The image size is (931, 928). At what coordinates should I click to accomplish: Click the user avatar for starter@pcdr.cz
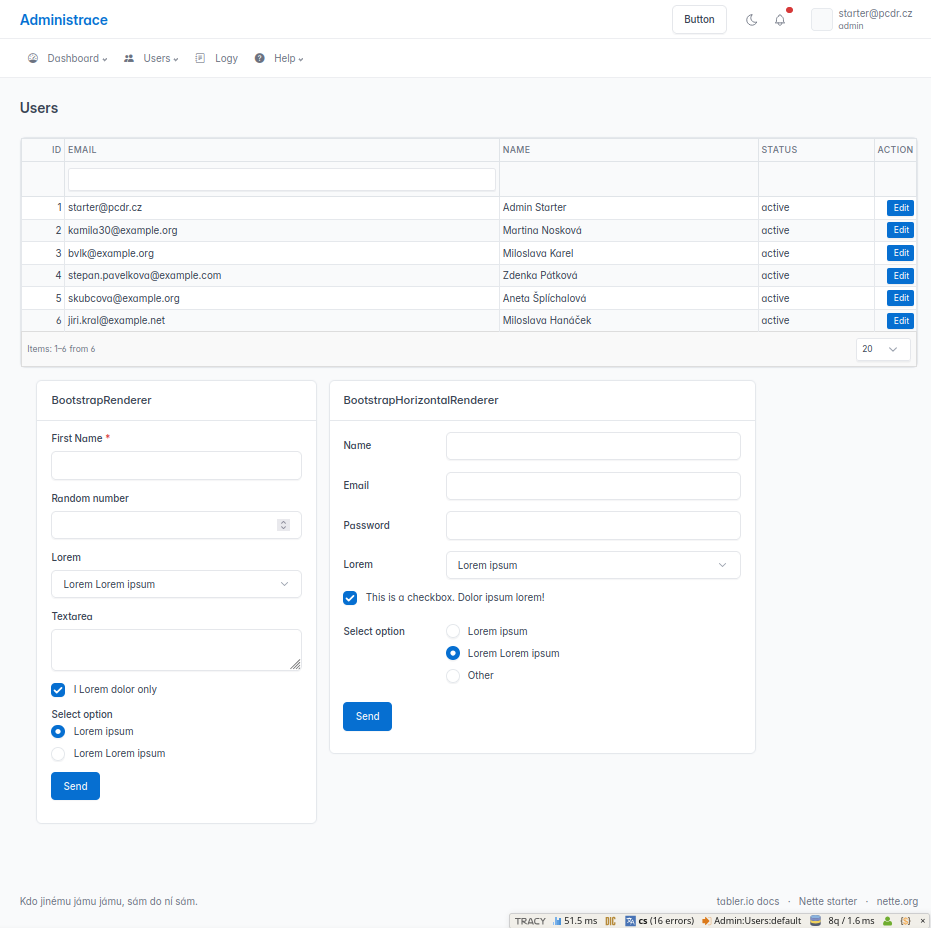click(x=822, y=20)
